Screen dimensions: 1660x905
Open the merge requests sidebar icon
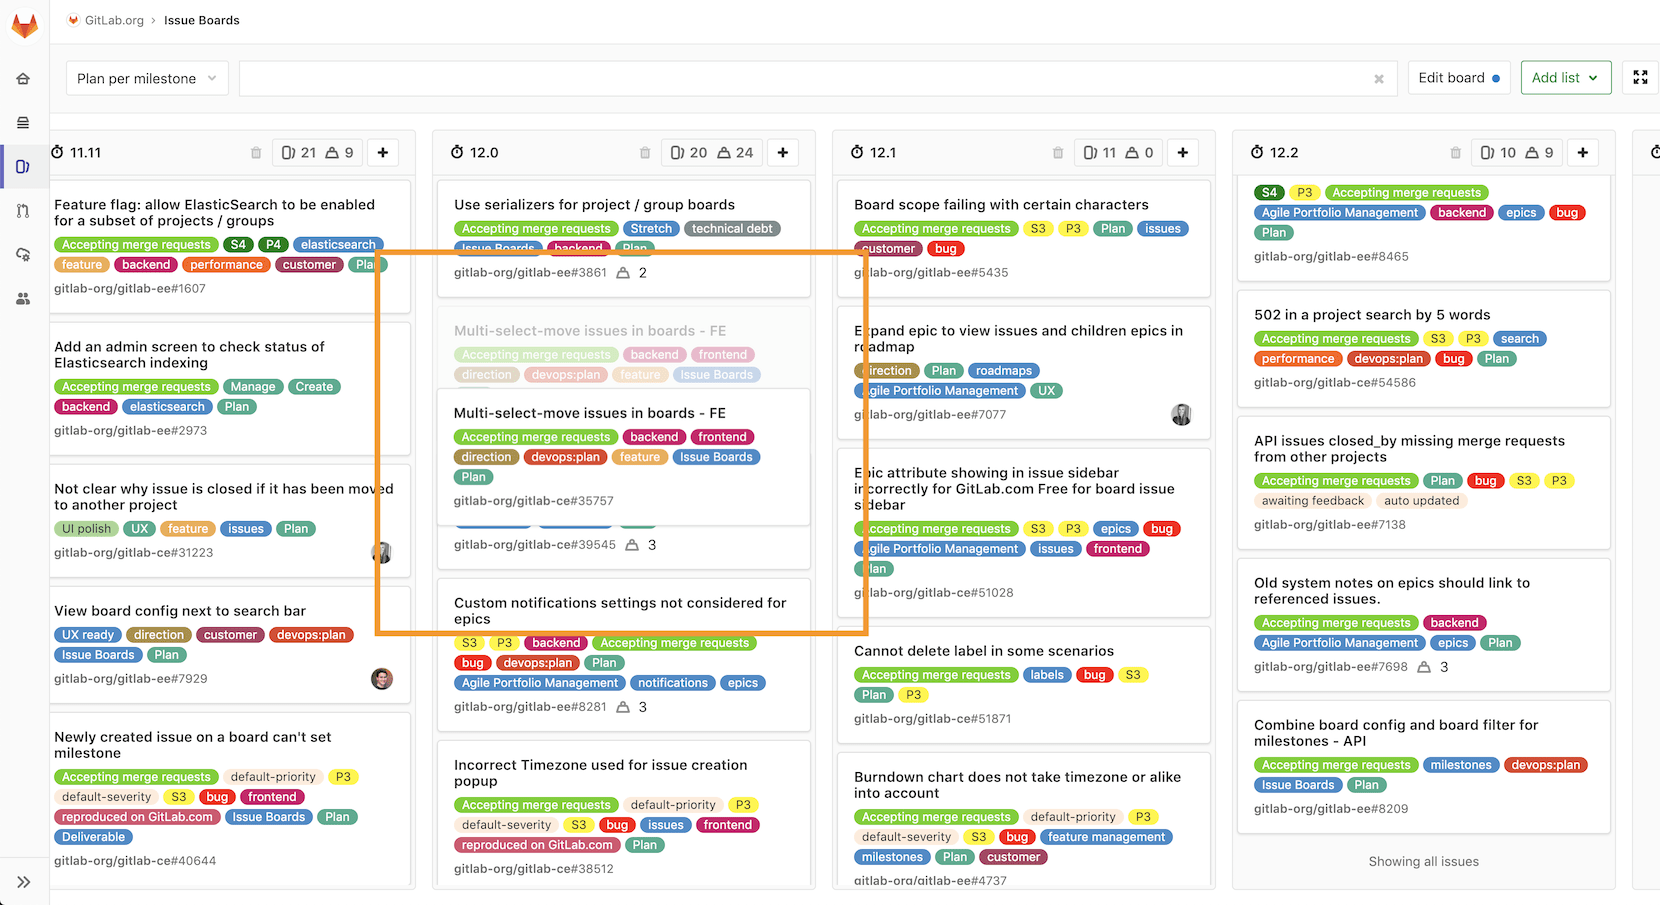[x=23, y=211]
